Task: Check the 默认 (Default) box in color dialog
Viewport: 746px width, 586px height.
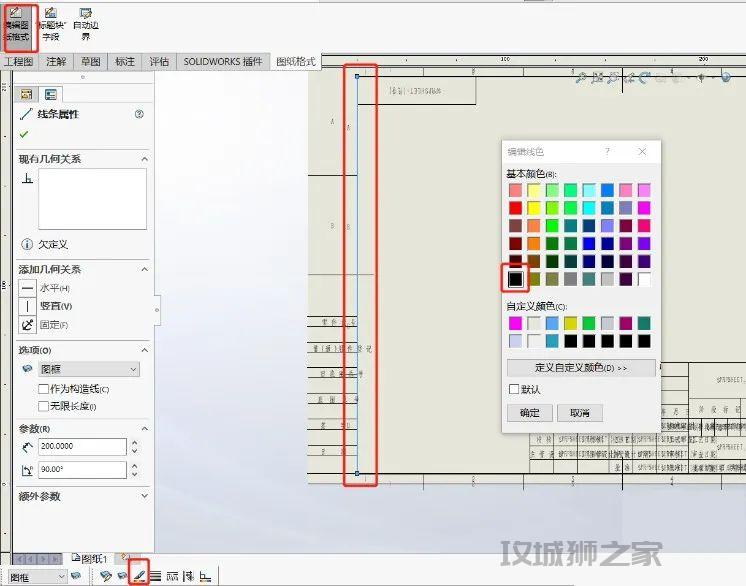Action: (x=514, y=389)
